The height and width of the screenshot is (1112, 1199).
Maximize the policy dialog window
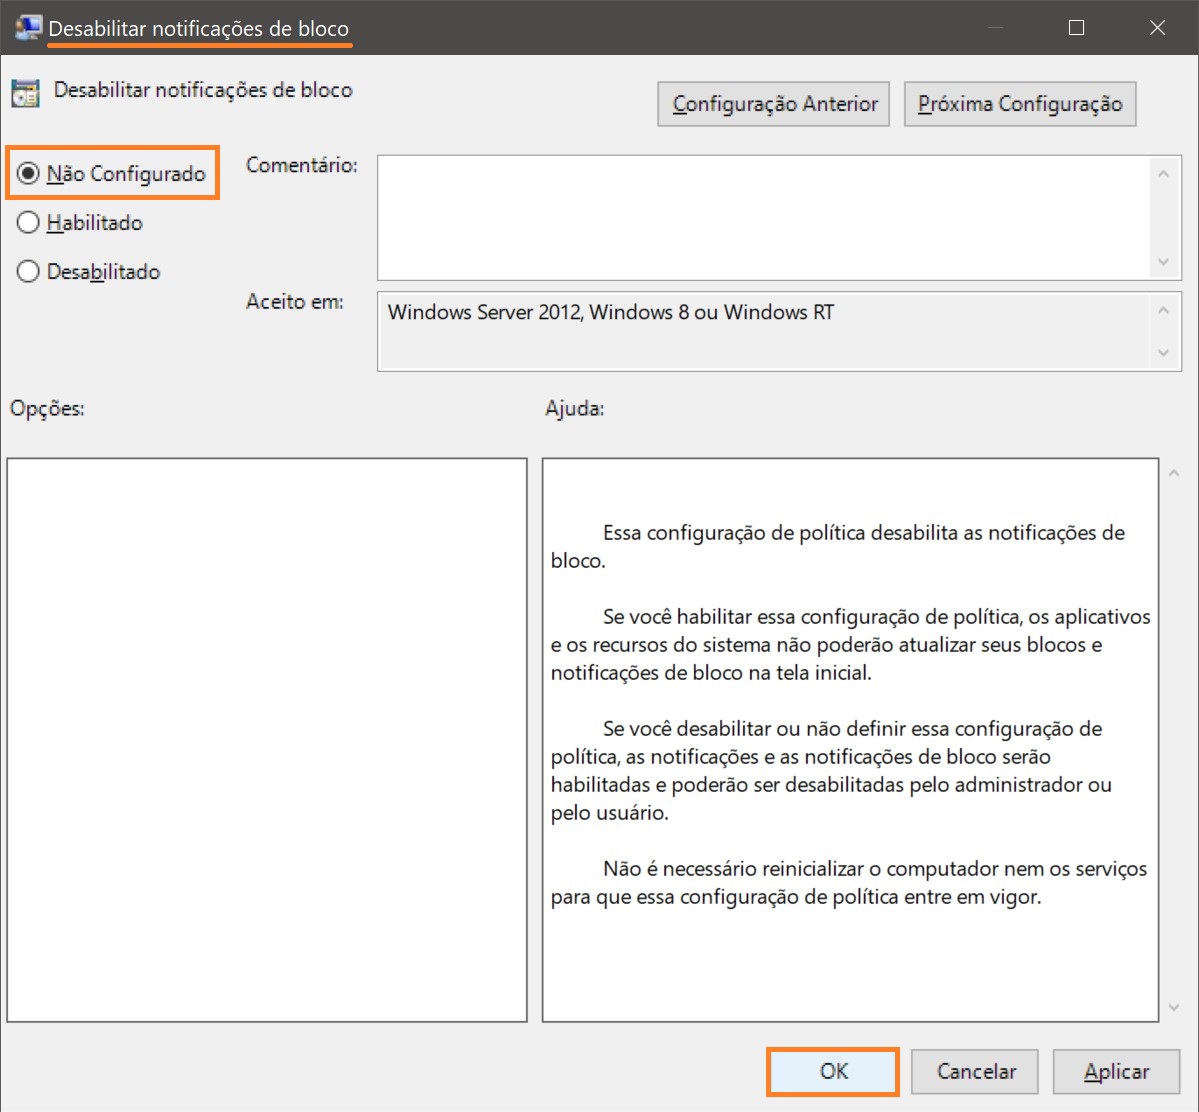coord(1076,28)
